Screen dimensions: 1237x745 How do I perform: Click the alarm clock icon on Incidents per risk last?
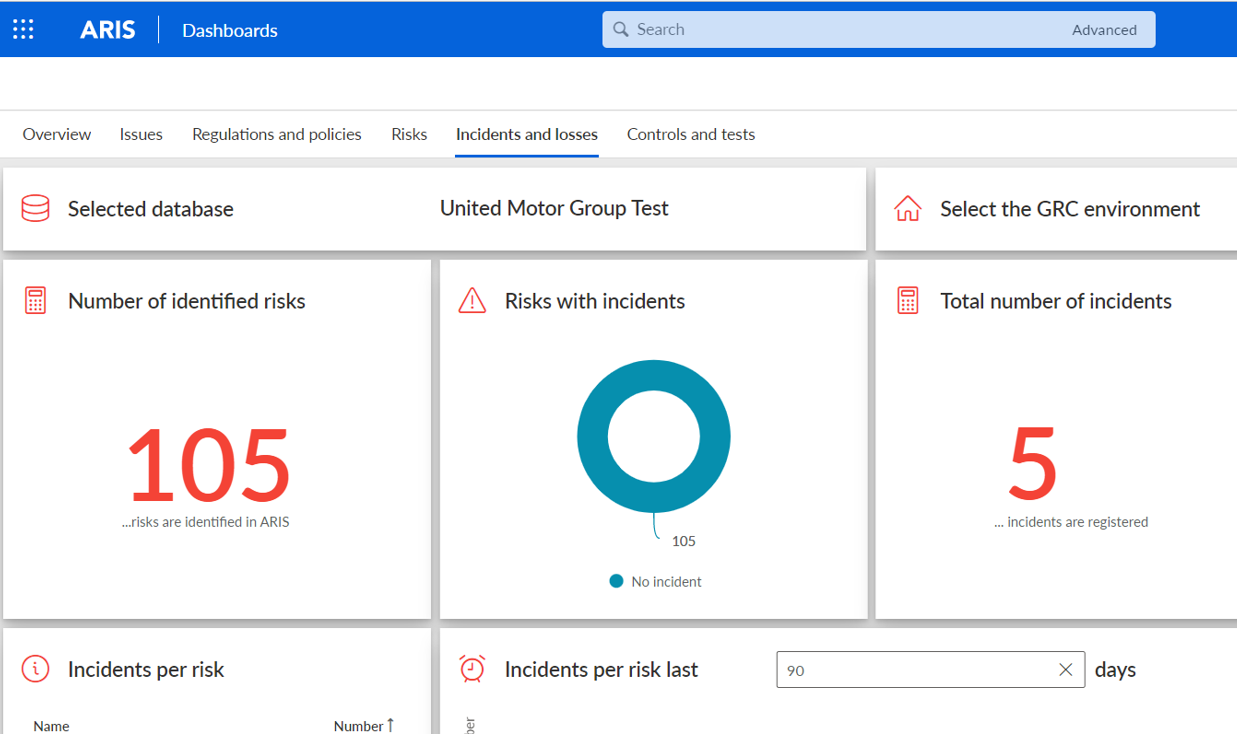point(471,669)
